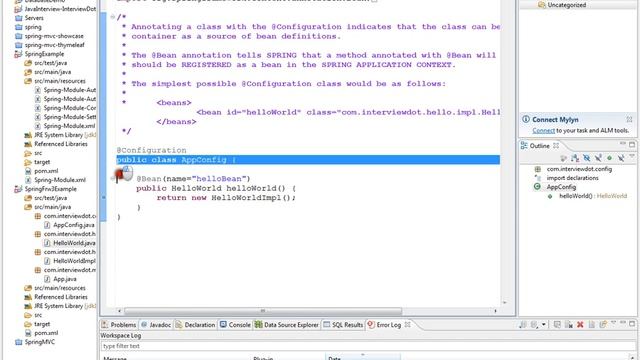640x360 pixels.
Task: Switch to the Javadoc tab
Action: (156, 325)
